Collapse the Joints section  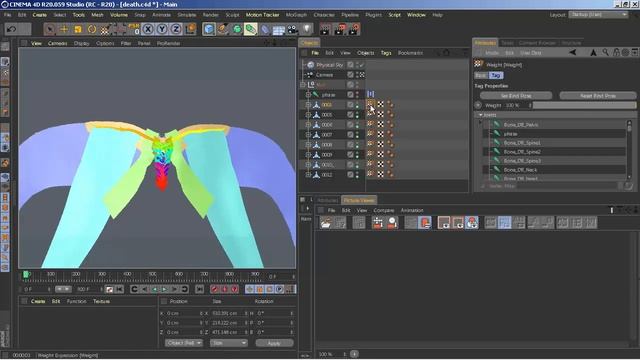tap(481, 115)
